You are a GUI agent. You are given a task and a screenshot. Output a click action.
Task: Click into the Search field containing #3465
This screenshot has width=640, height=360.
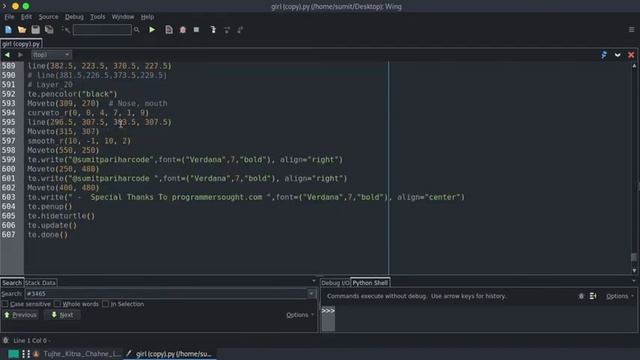point(167,293)
